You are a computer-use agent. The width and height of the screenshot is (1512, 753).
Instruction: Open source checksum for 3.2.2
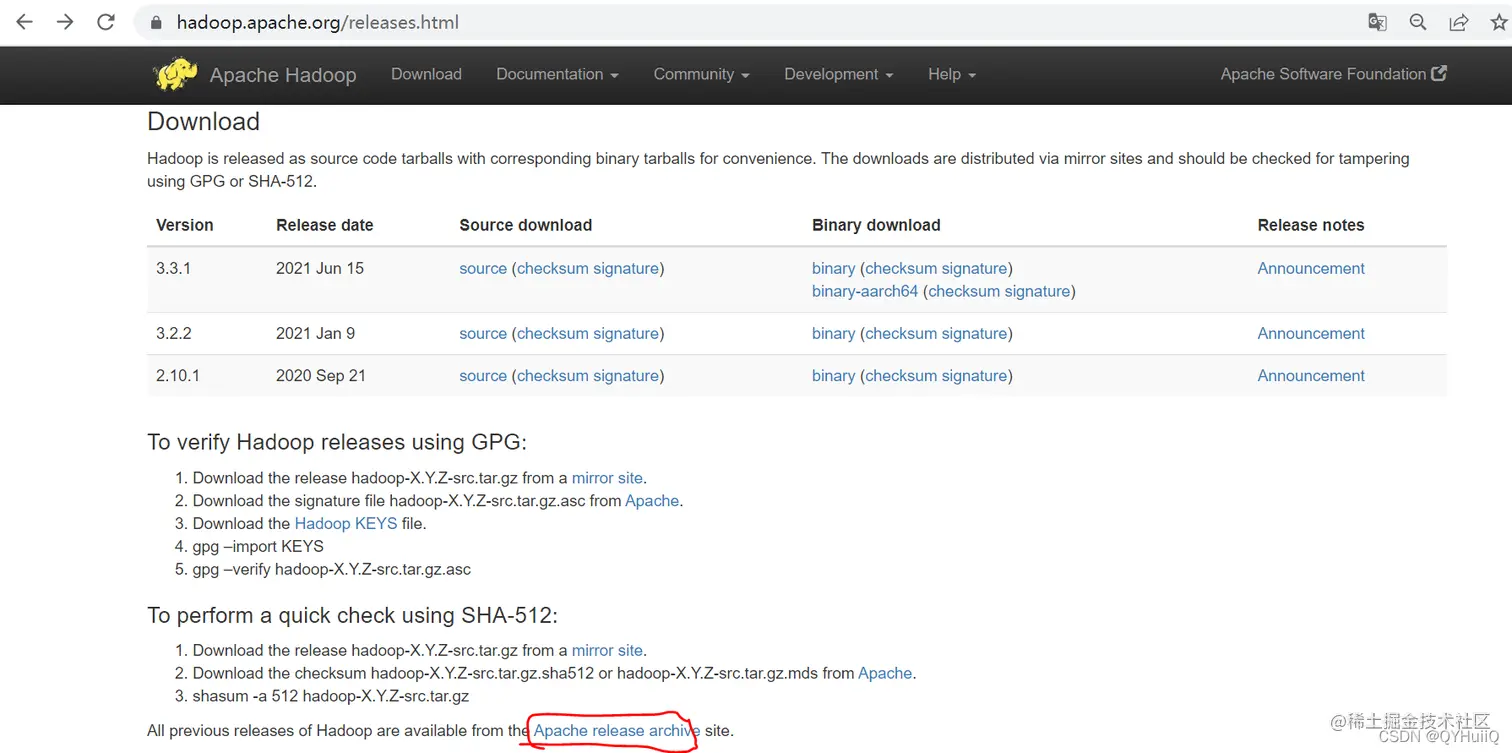click(x=552, y=333)
